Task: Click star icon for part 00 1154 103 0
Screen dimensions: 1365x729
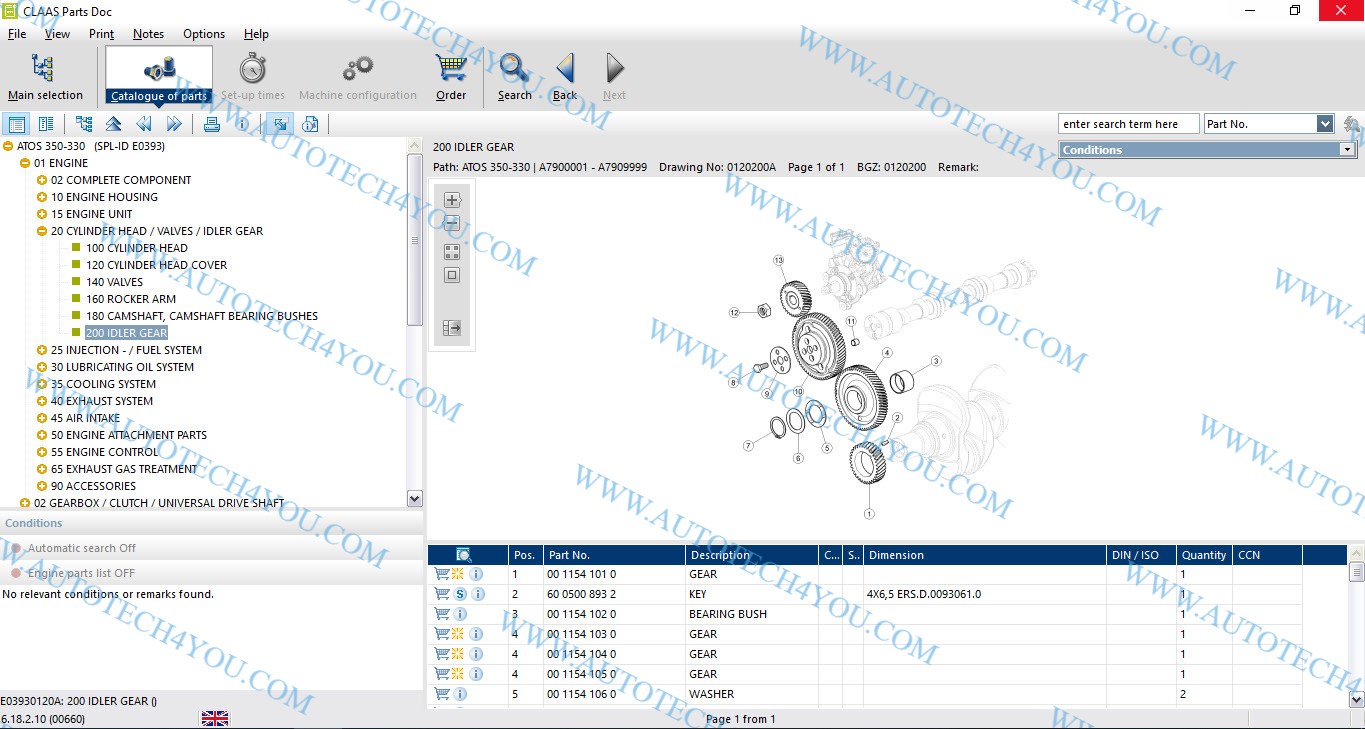Action: 458,634
